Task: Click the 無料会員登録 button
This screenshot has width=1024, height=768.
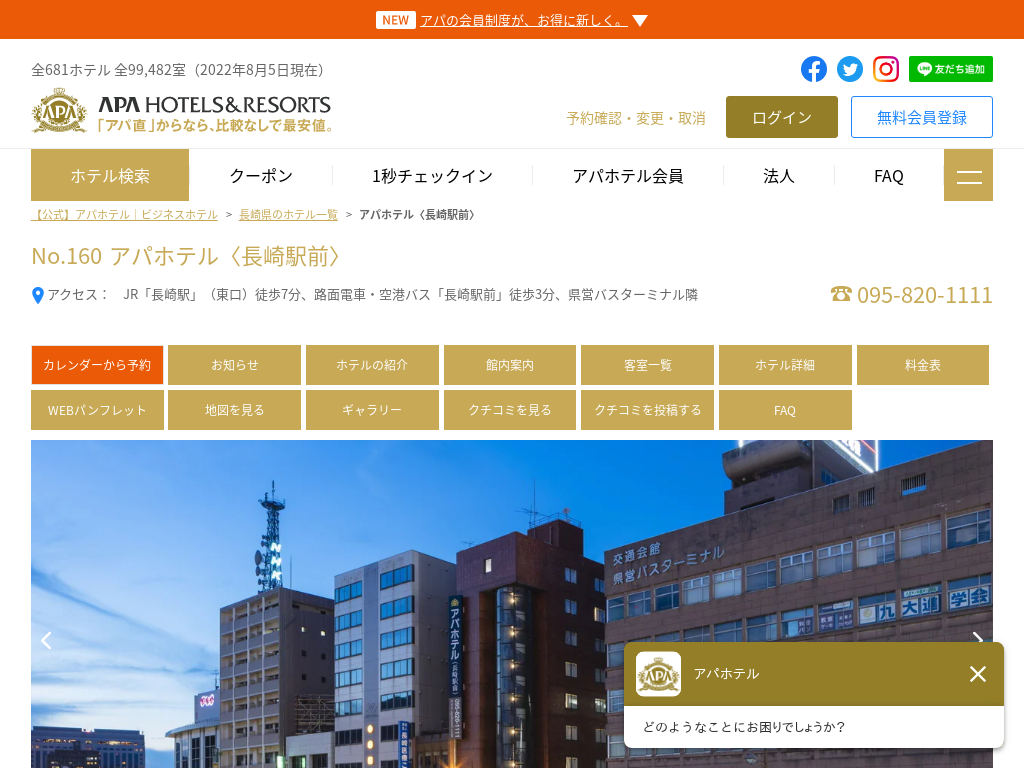Action: (x=921, y=117)
